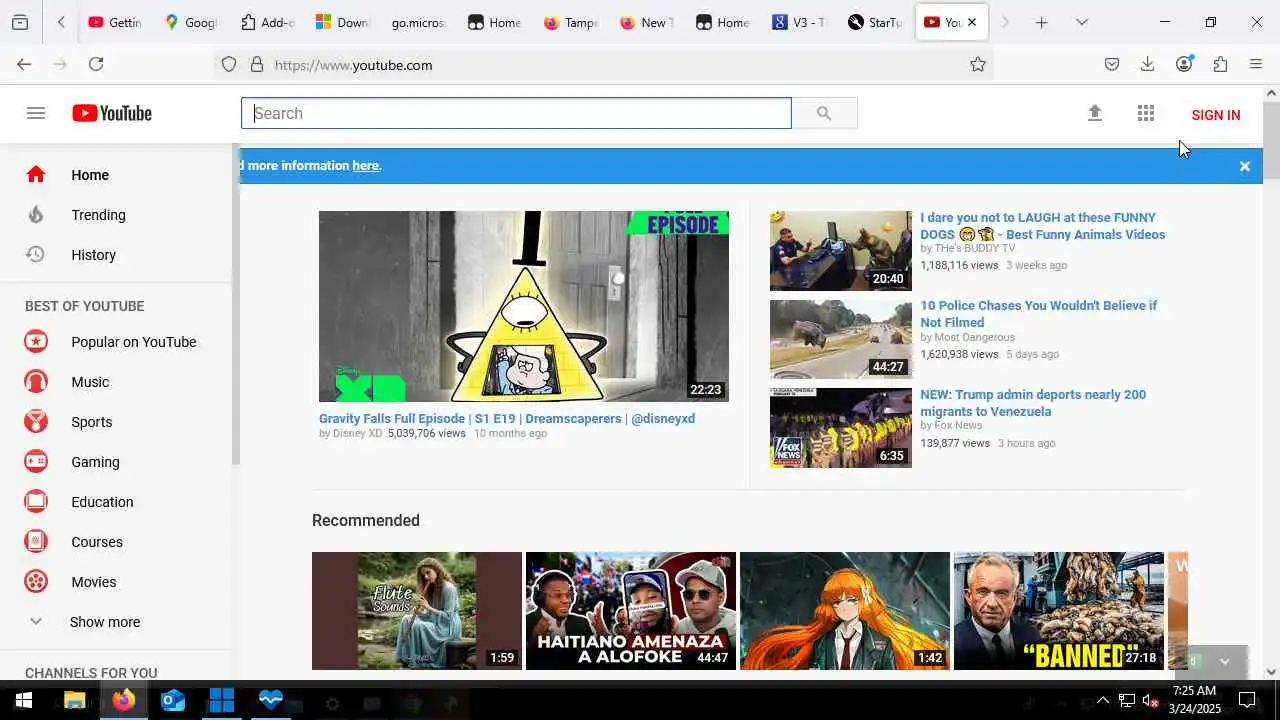Switch to the go.microsoft tab
The width and height of the screenshot is (1280, 720).
pos(418,22)
